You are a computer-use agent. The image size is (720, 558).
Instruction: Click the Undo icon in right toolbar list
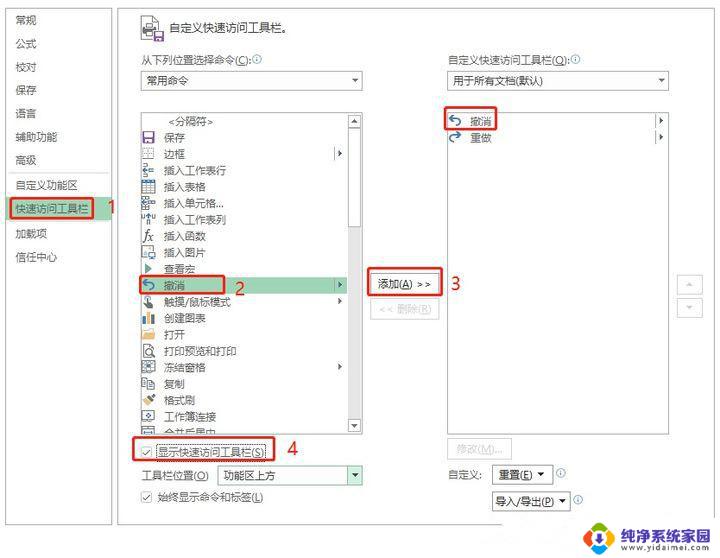[455, 121]
